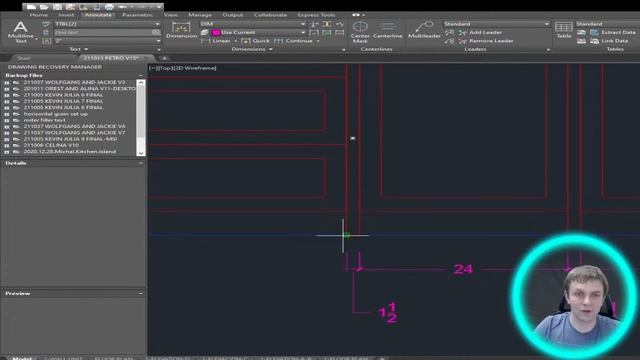Open the Continue dimension dropdown arrow
The width and height of the screenshot is (640, 360).
318,41
